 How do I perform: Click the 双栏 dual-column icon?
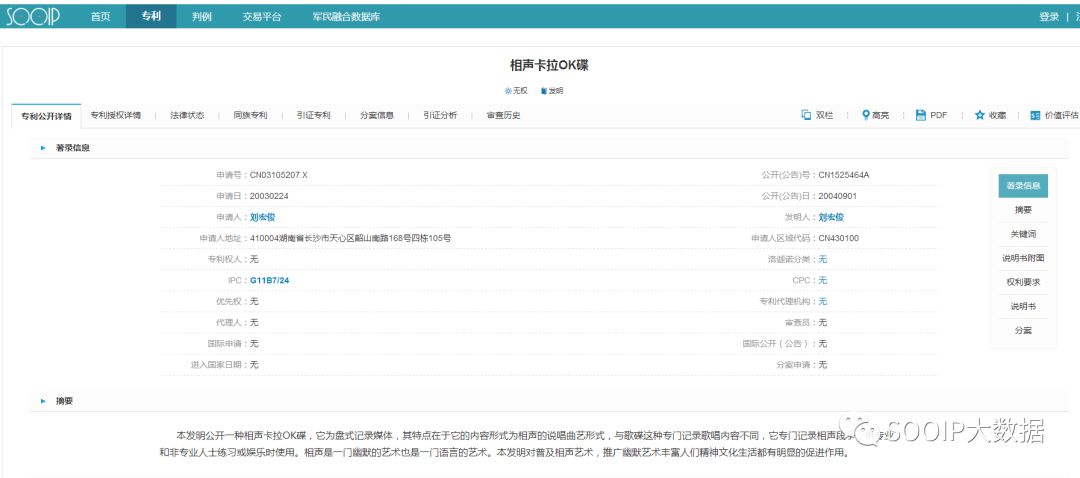coord(806,115)
